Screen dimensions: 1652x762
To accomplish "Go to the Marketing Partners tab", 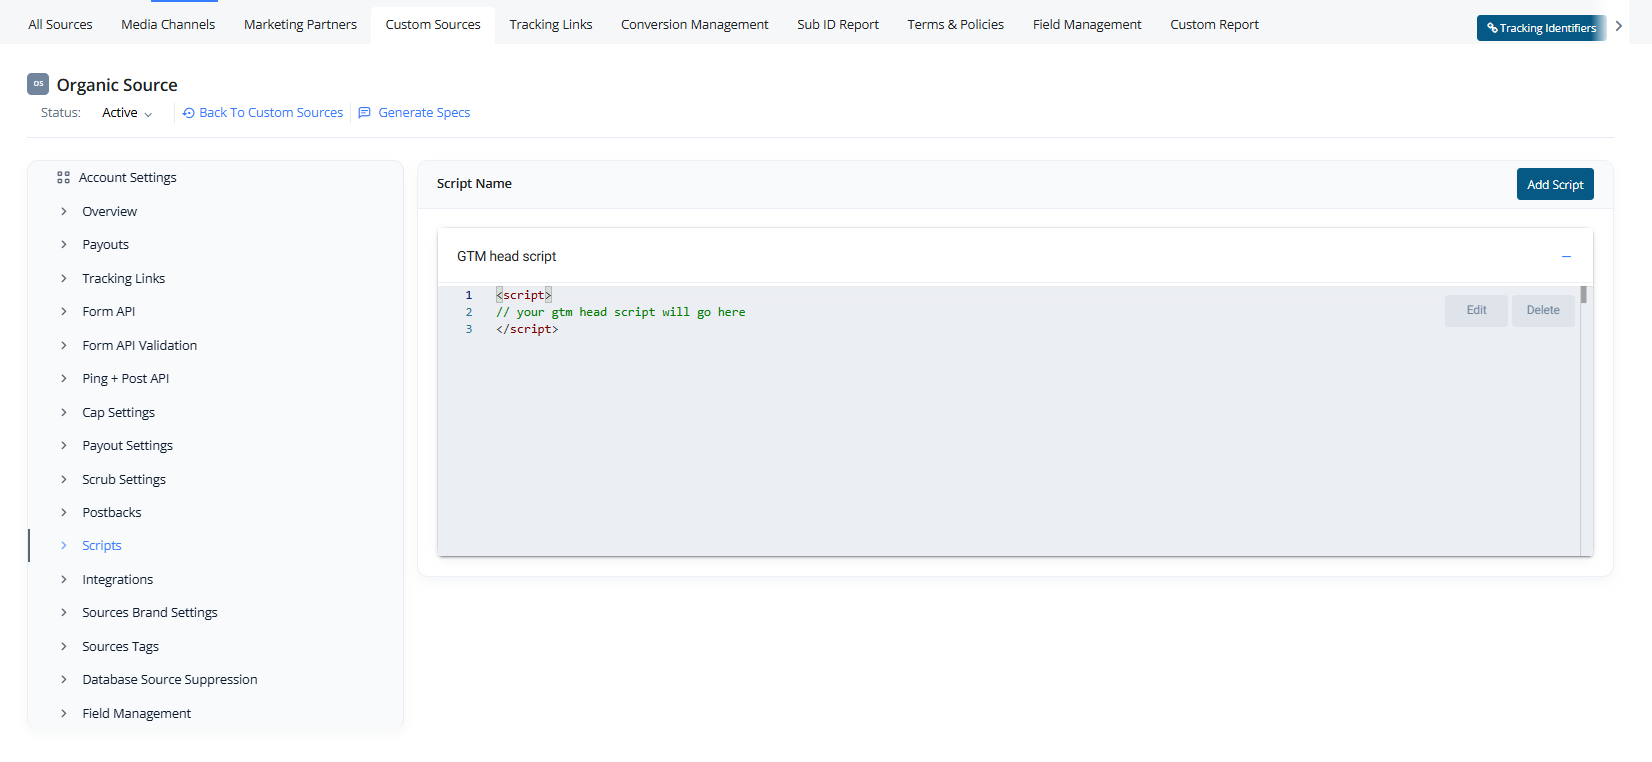I will click(300, 24).
